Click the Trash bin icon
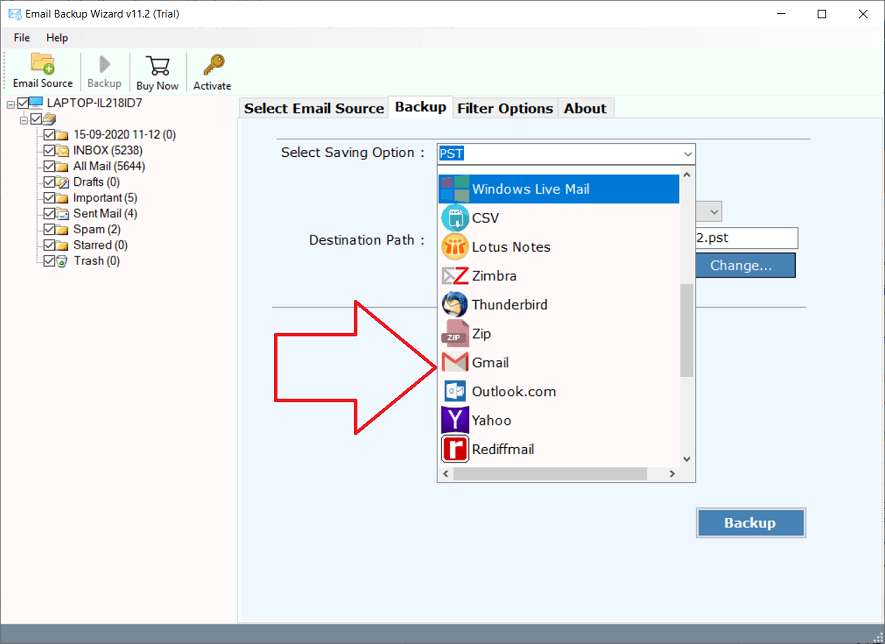The width and height of the screenshot is (885, 644). (62, 261)
